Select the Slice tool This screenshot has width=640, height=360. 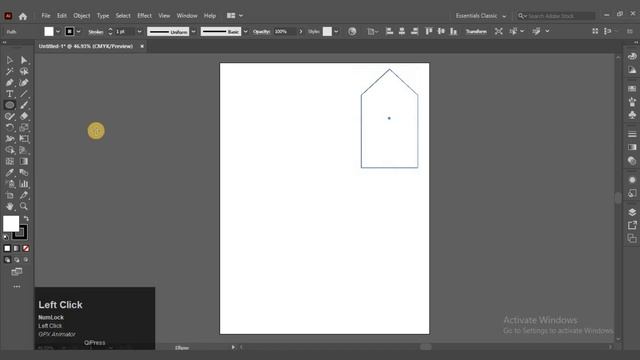point(24,195)
